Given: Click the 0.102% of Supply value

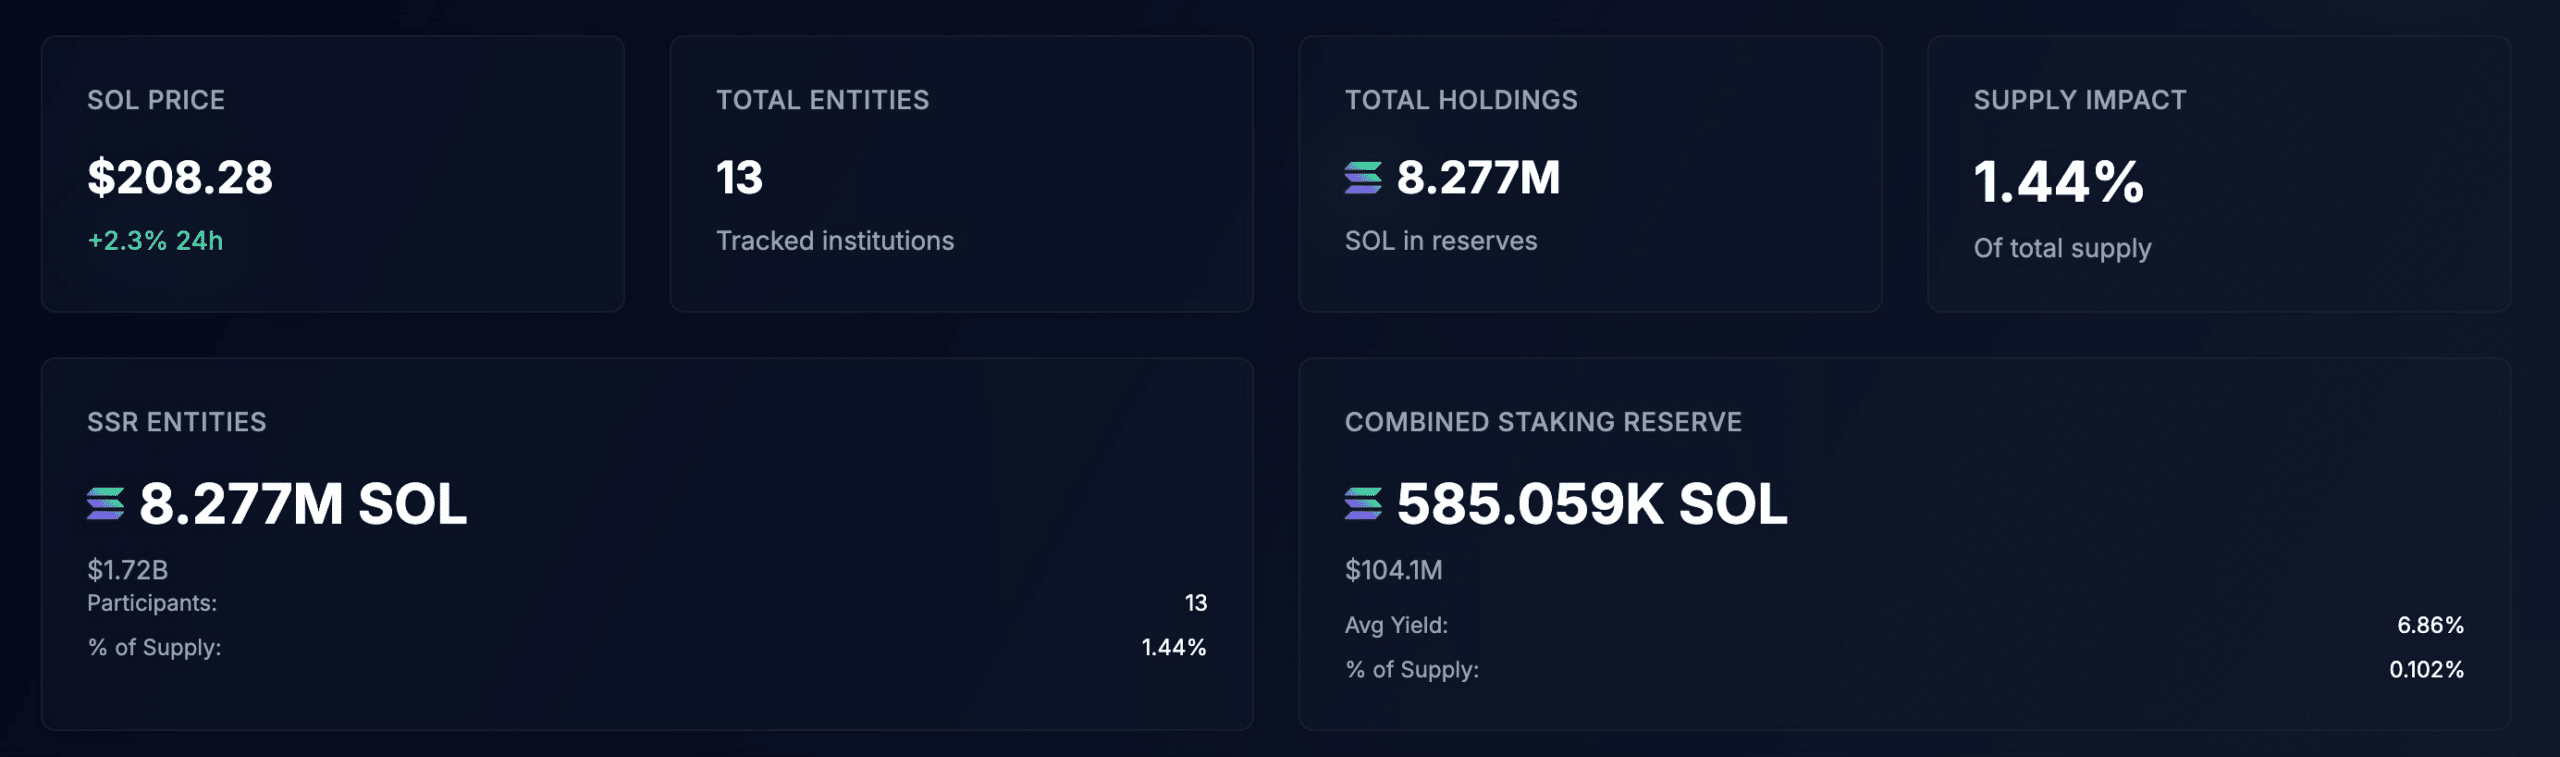Looking at the screenshot, I should [2426, 670].
